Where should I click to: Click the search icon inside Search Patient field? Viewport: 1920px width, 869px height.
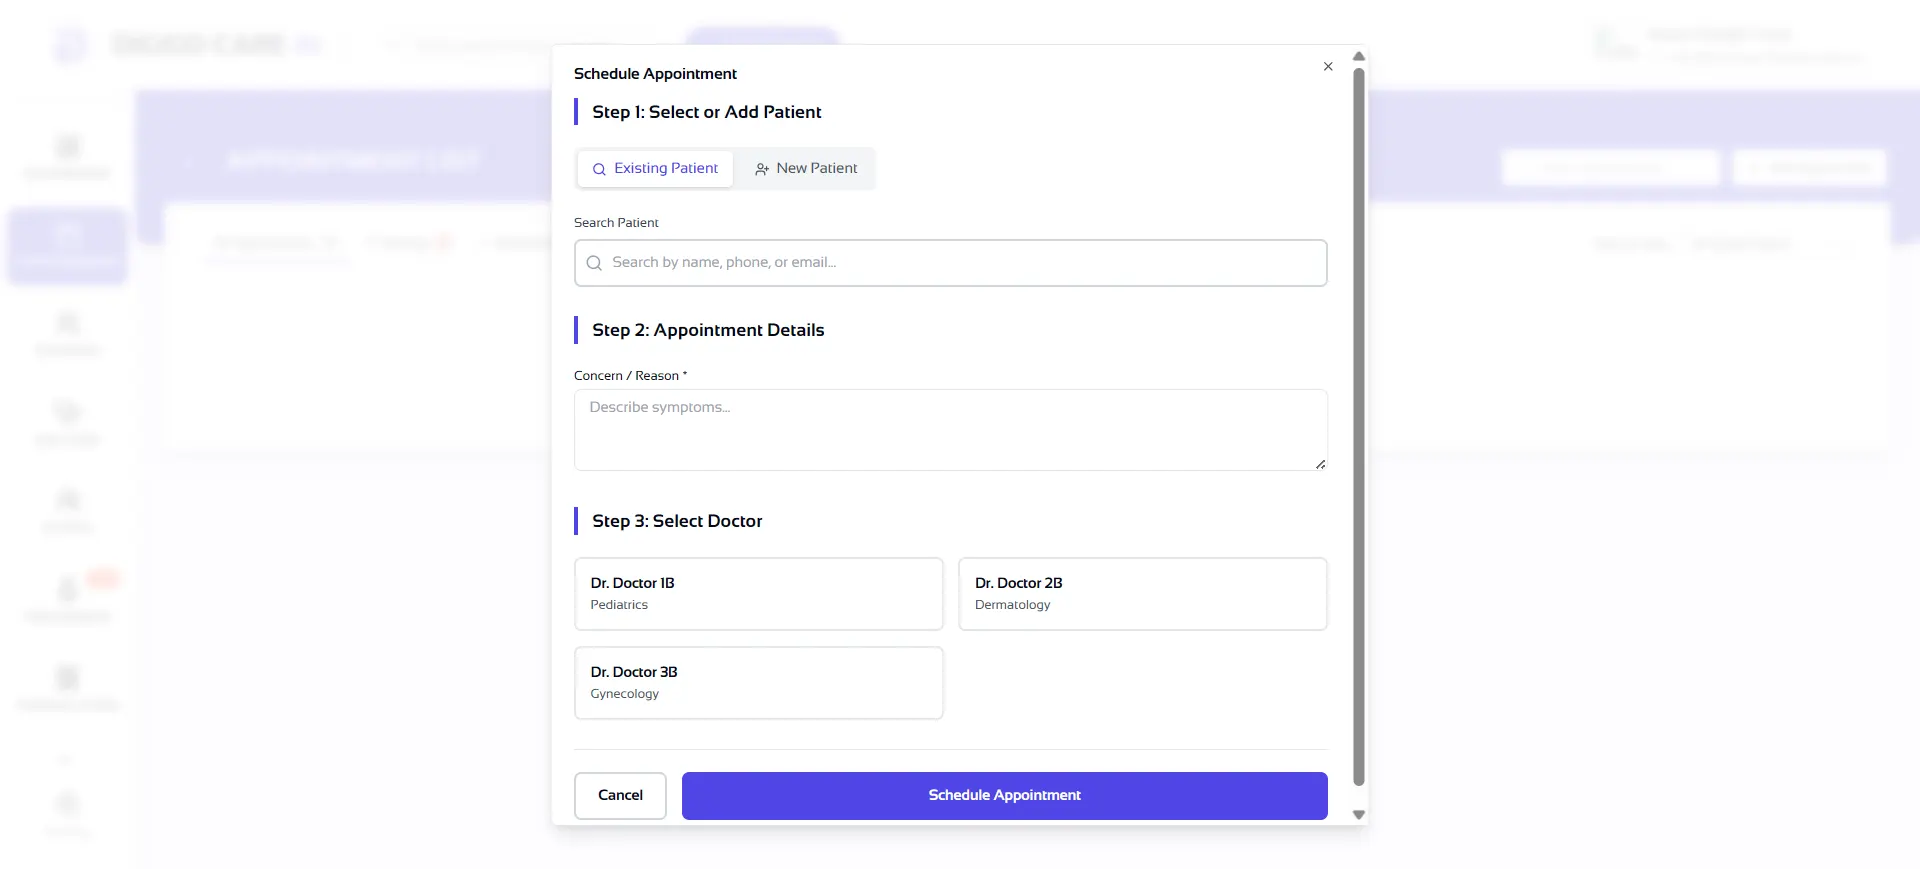click(594, 263)
